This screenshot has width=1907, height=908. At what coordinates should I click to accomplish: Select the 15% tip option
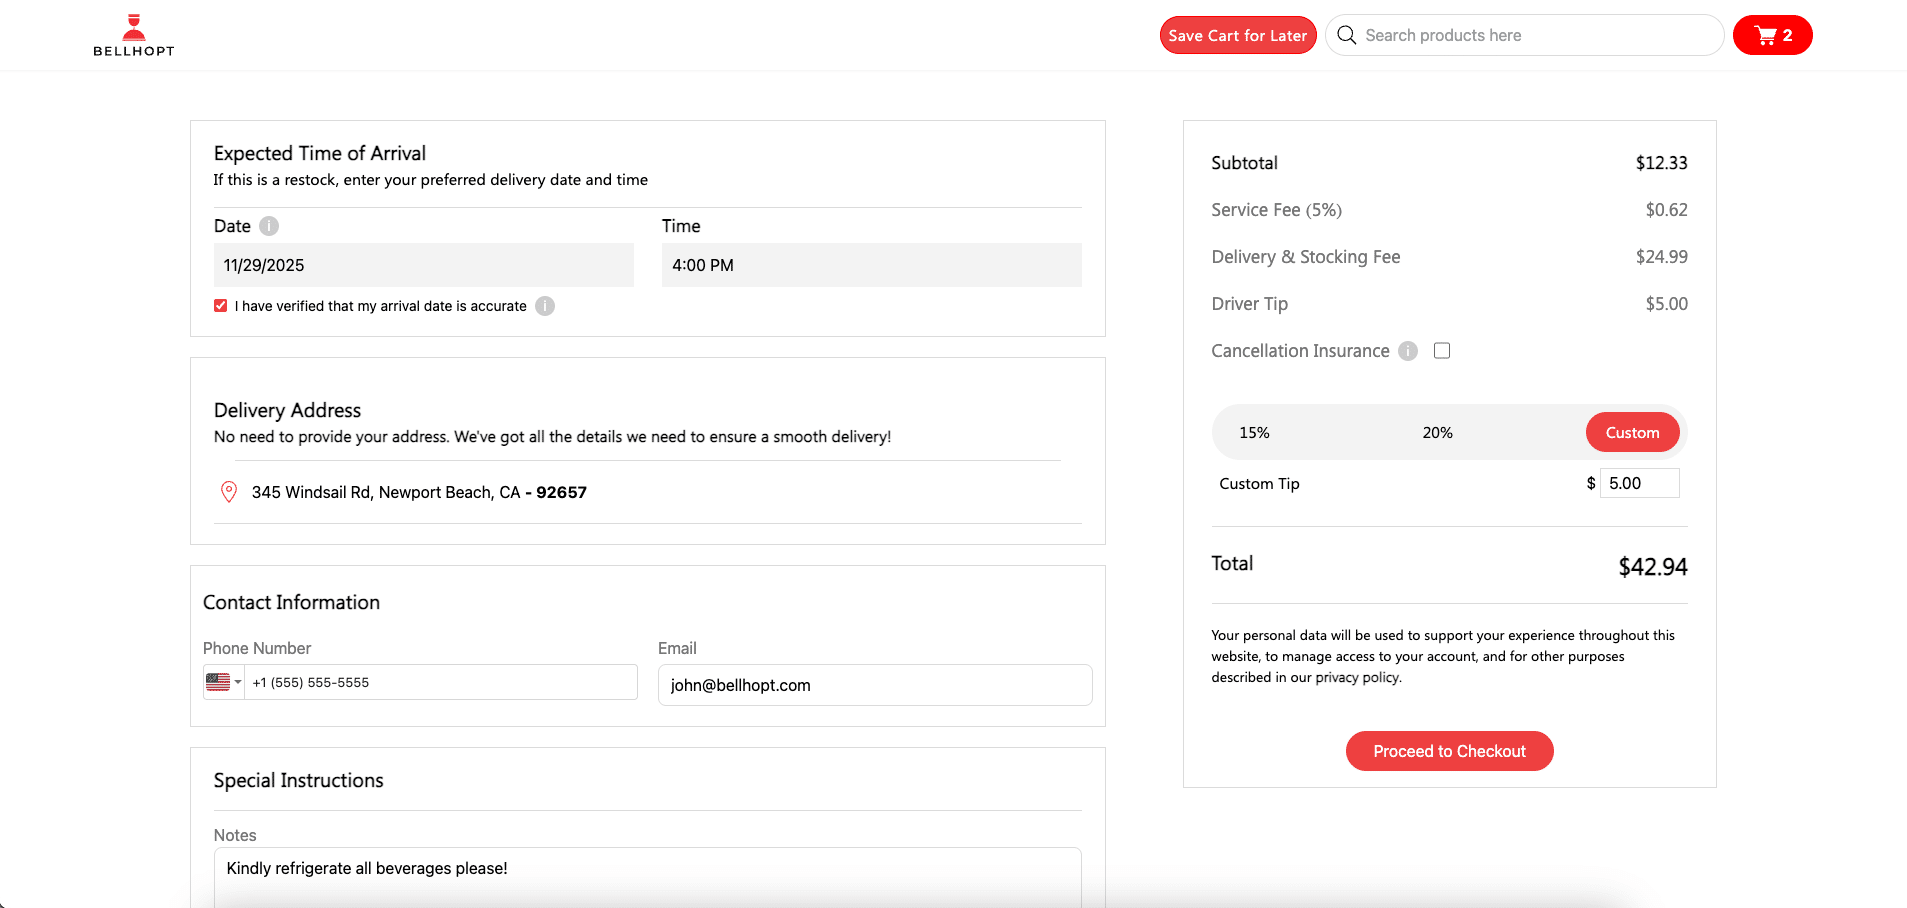pyautogui.click(x=1254, y=433)
